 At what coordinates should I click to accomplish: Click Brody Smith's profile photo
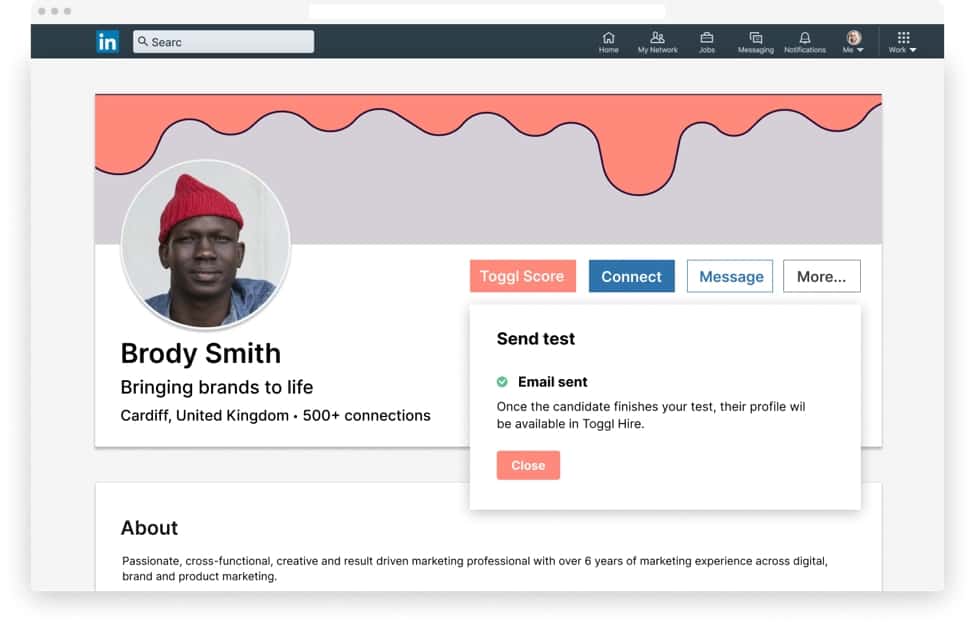point(205,243)
